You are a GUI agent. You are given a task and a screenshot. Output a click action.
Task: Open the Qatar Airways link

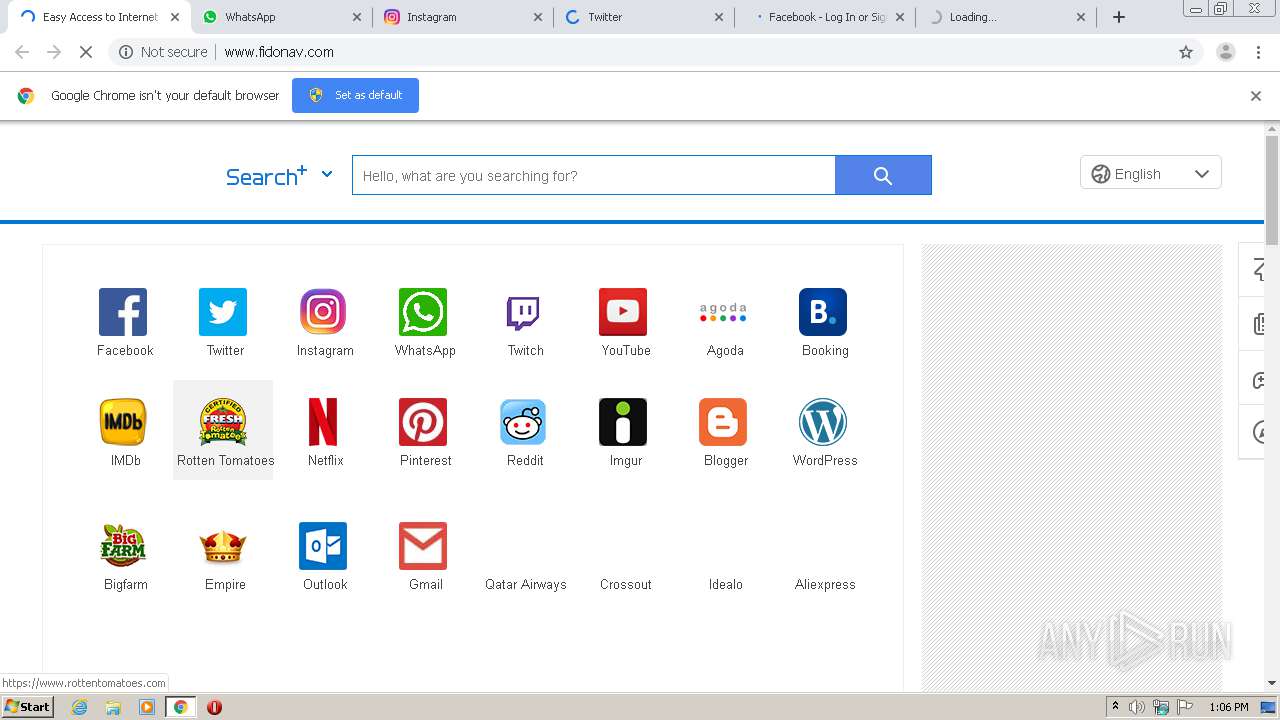click(526, 585)
